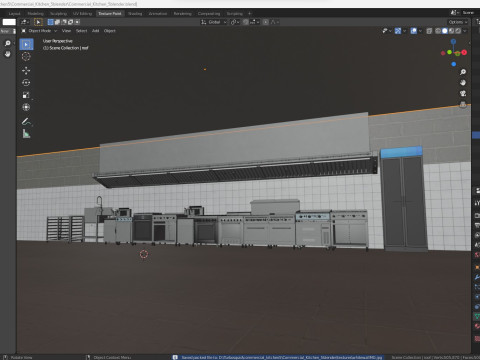Select the Select Box tool in the toolbar
The height and width of the screenshot is (360, 480).
click(x=26, y=44)
